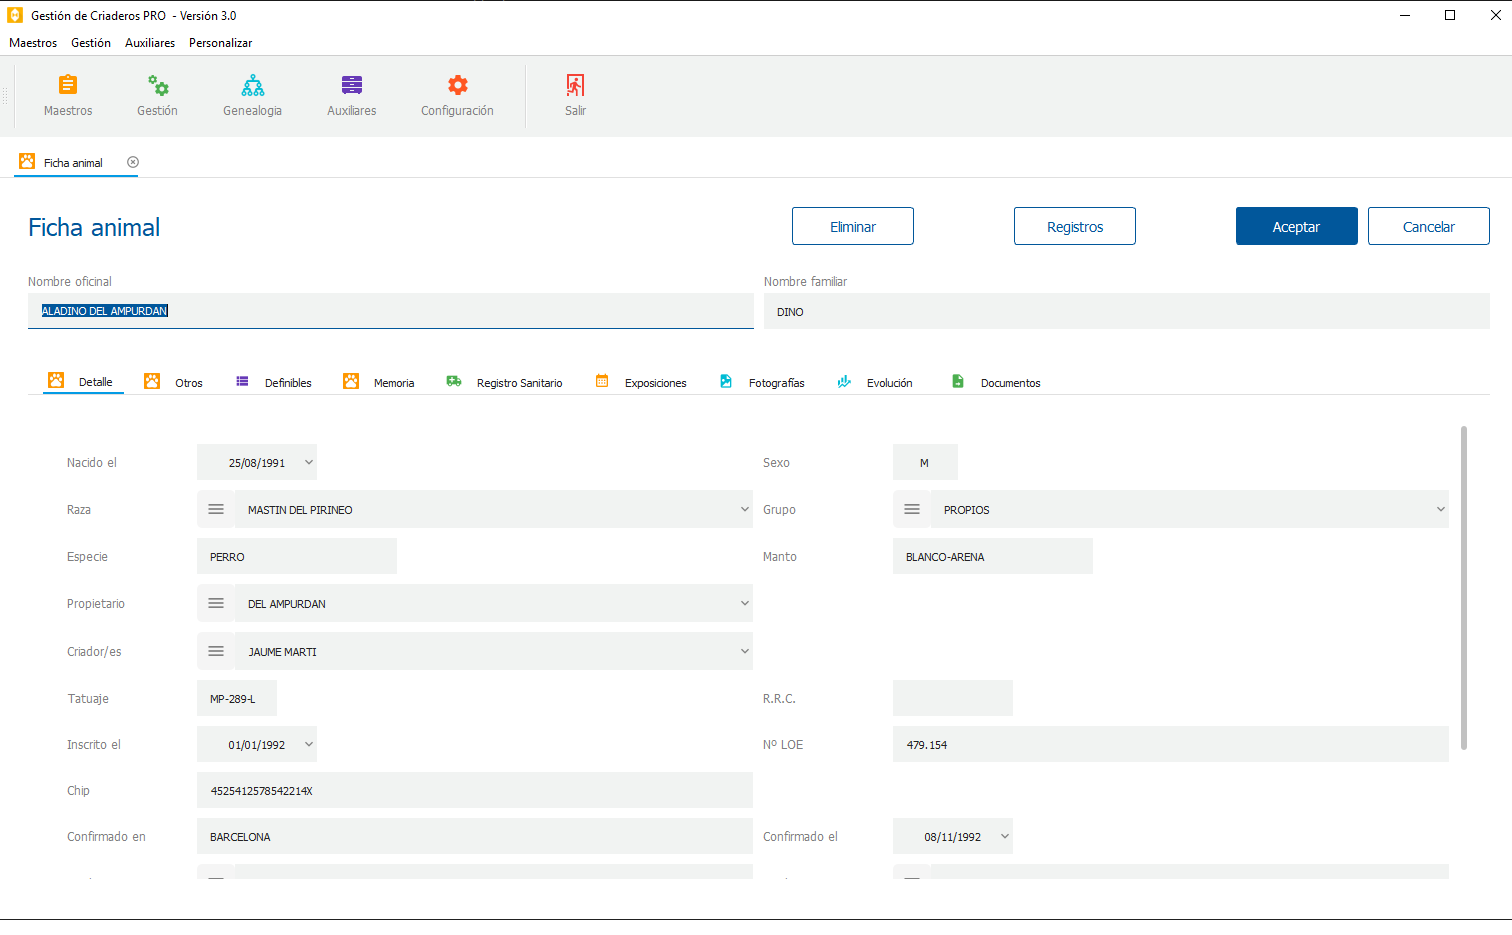This screenshot has width=1512, height=935.
Task: Click the Auxiliares toolbar icon
Action: [352, 86]
